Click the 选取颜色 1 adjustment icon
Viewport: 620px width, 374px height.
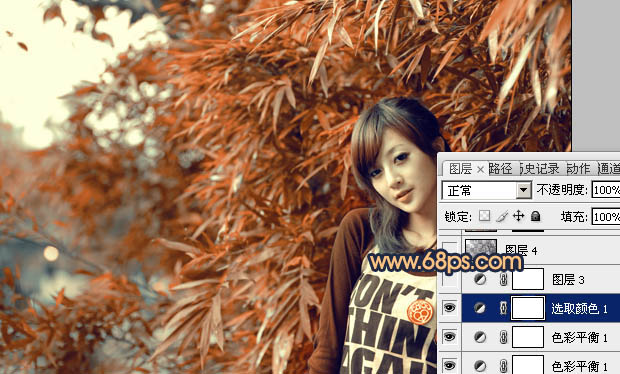click(x=480, y=308)
